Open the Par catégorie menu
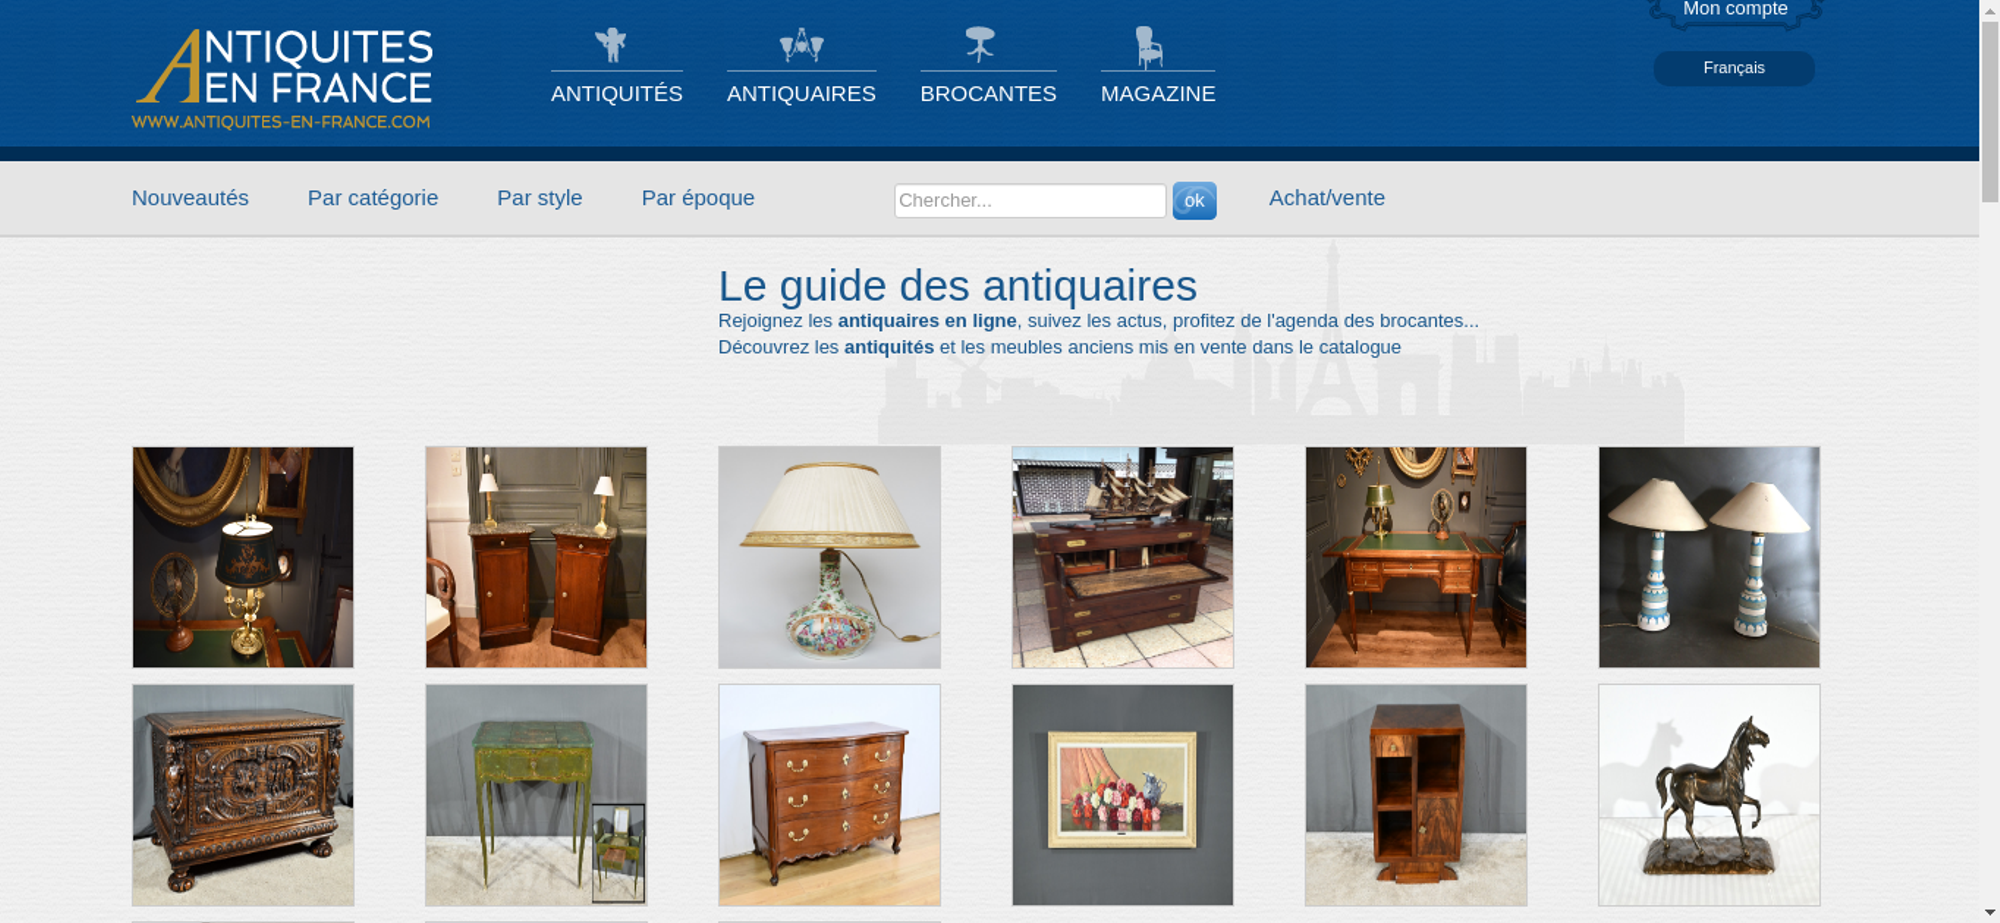Image resolution: width=2000 pixels, height=923 pixels. [373, 198]
